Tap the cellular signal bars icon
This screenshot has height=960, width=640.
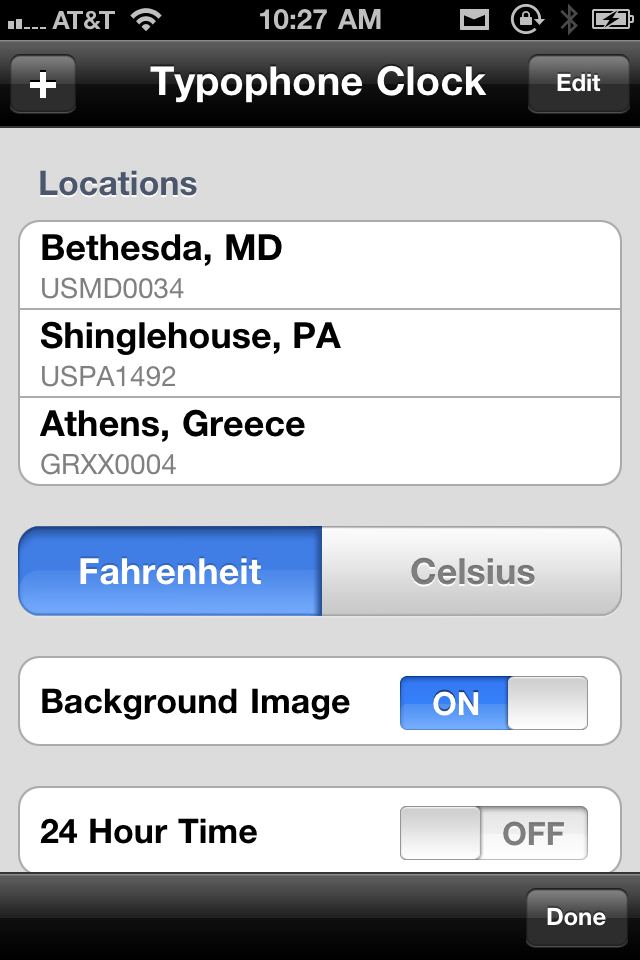[x=26, y=23]
